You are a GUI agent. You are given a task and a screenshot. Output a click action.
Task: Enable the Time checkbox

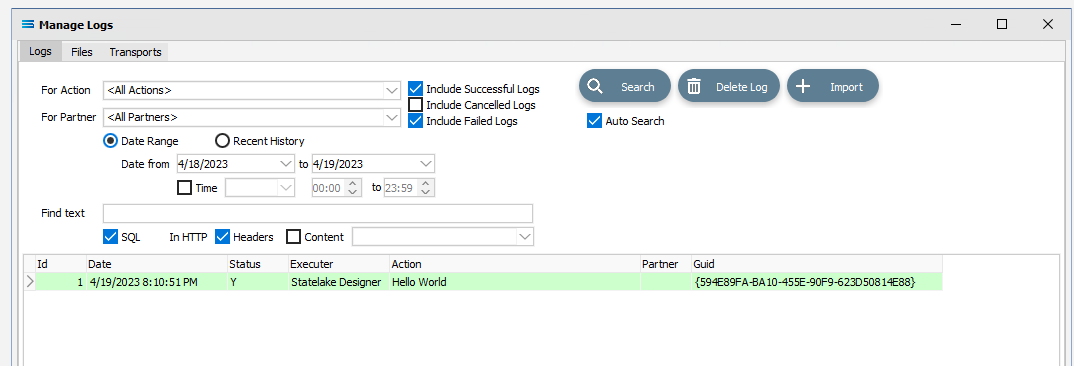pyautogui.click(x=184, y=187)
